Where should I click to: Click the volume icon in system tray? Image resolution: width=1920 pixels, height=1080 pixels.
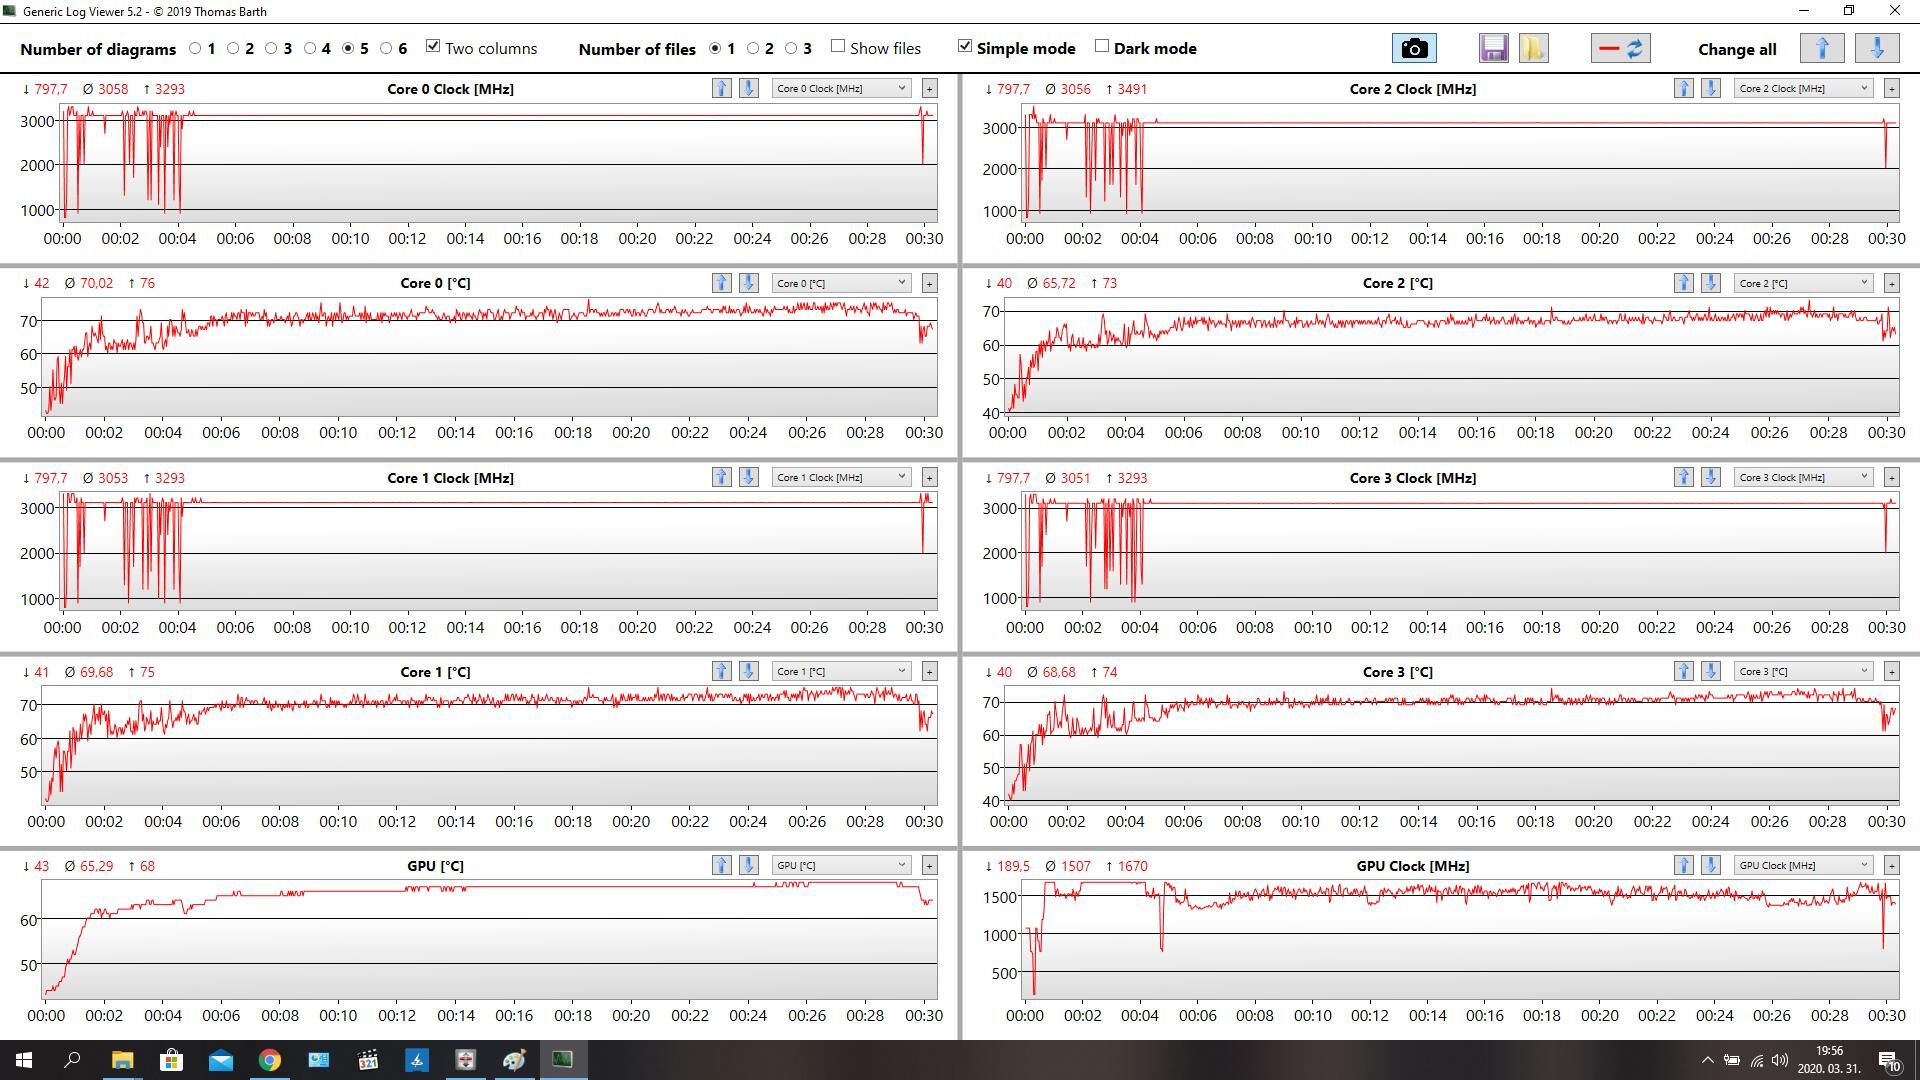tap(1780, 1060)
